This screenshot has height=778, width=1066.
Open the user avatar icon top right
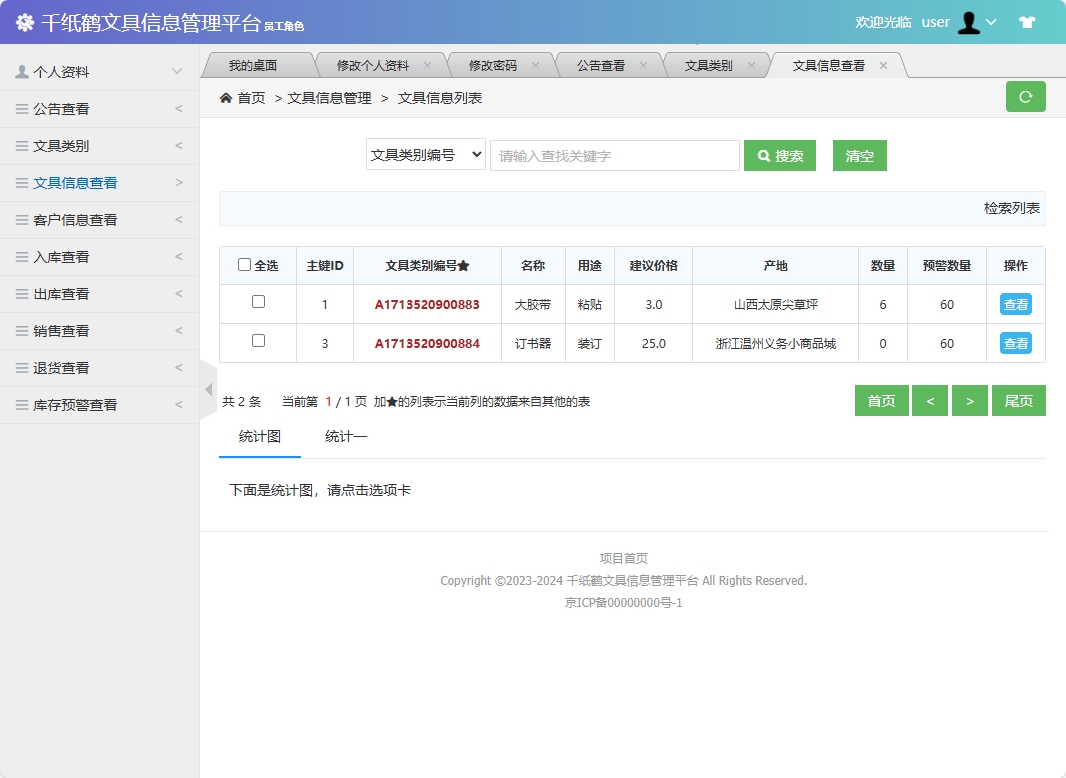coord(969,22)
